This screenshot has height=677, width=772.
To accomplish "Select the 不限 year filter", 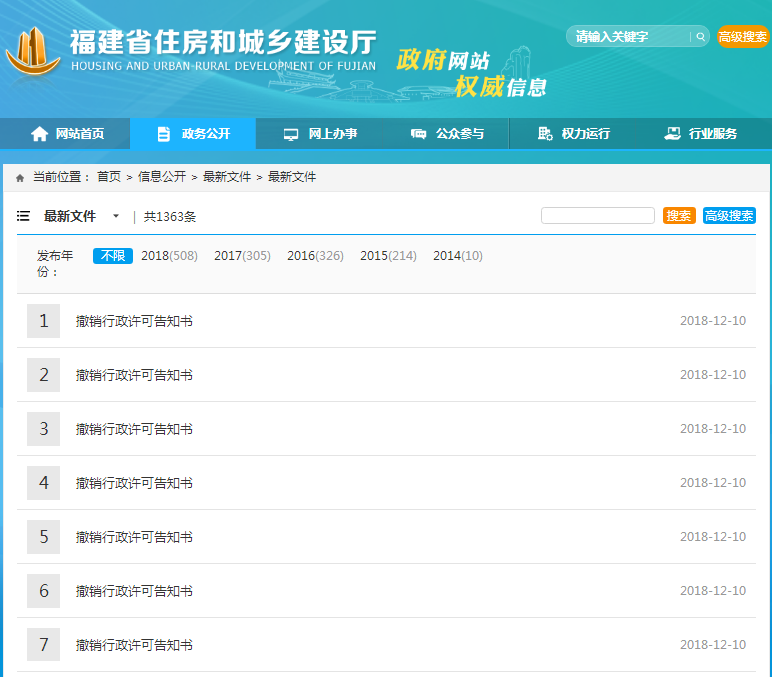I will pyautogui.click(x=113, y=256).
